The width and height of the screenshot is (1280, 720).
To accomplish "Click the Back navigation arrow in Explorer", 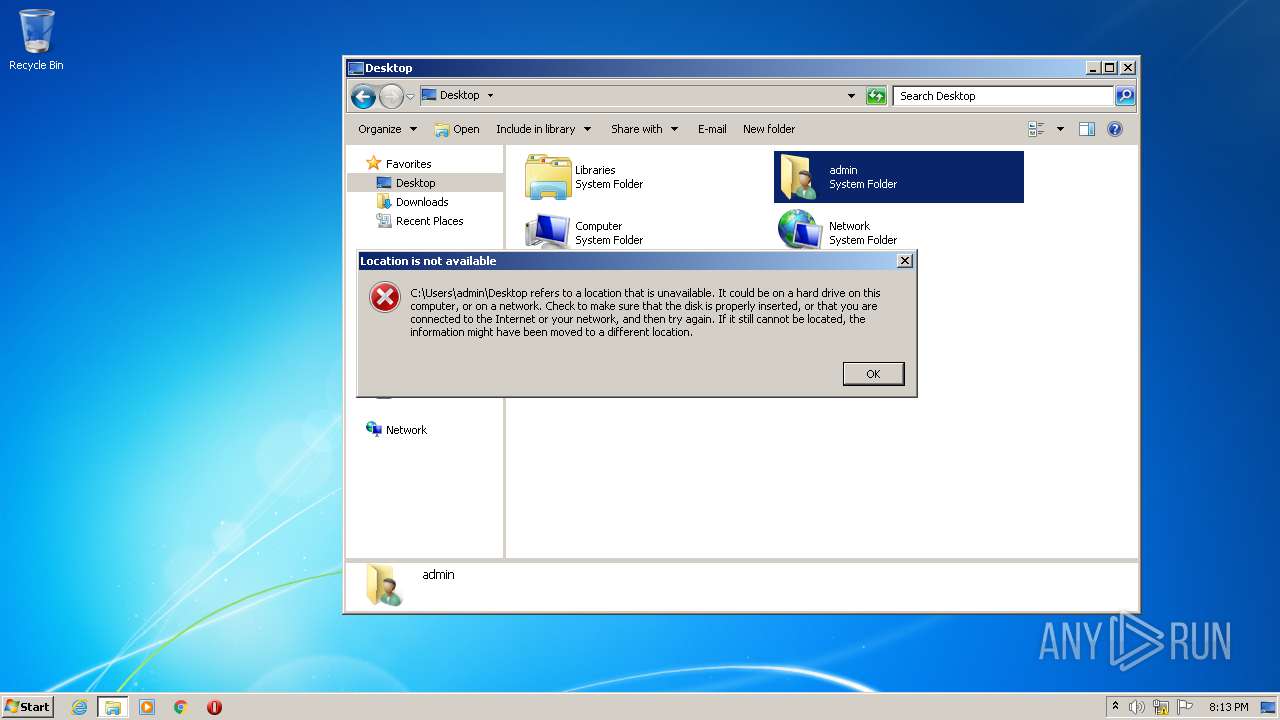I will (x=363, y=96).
